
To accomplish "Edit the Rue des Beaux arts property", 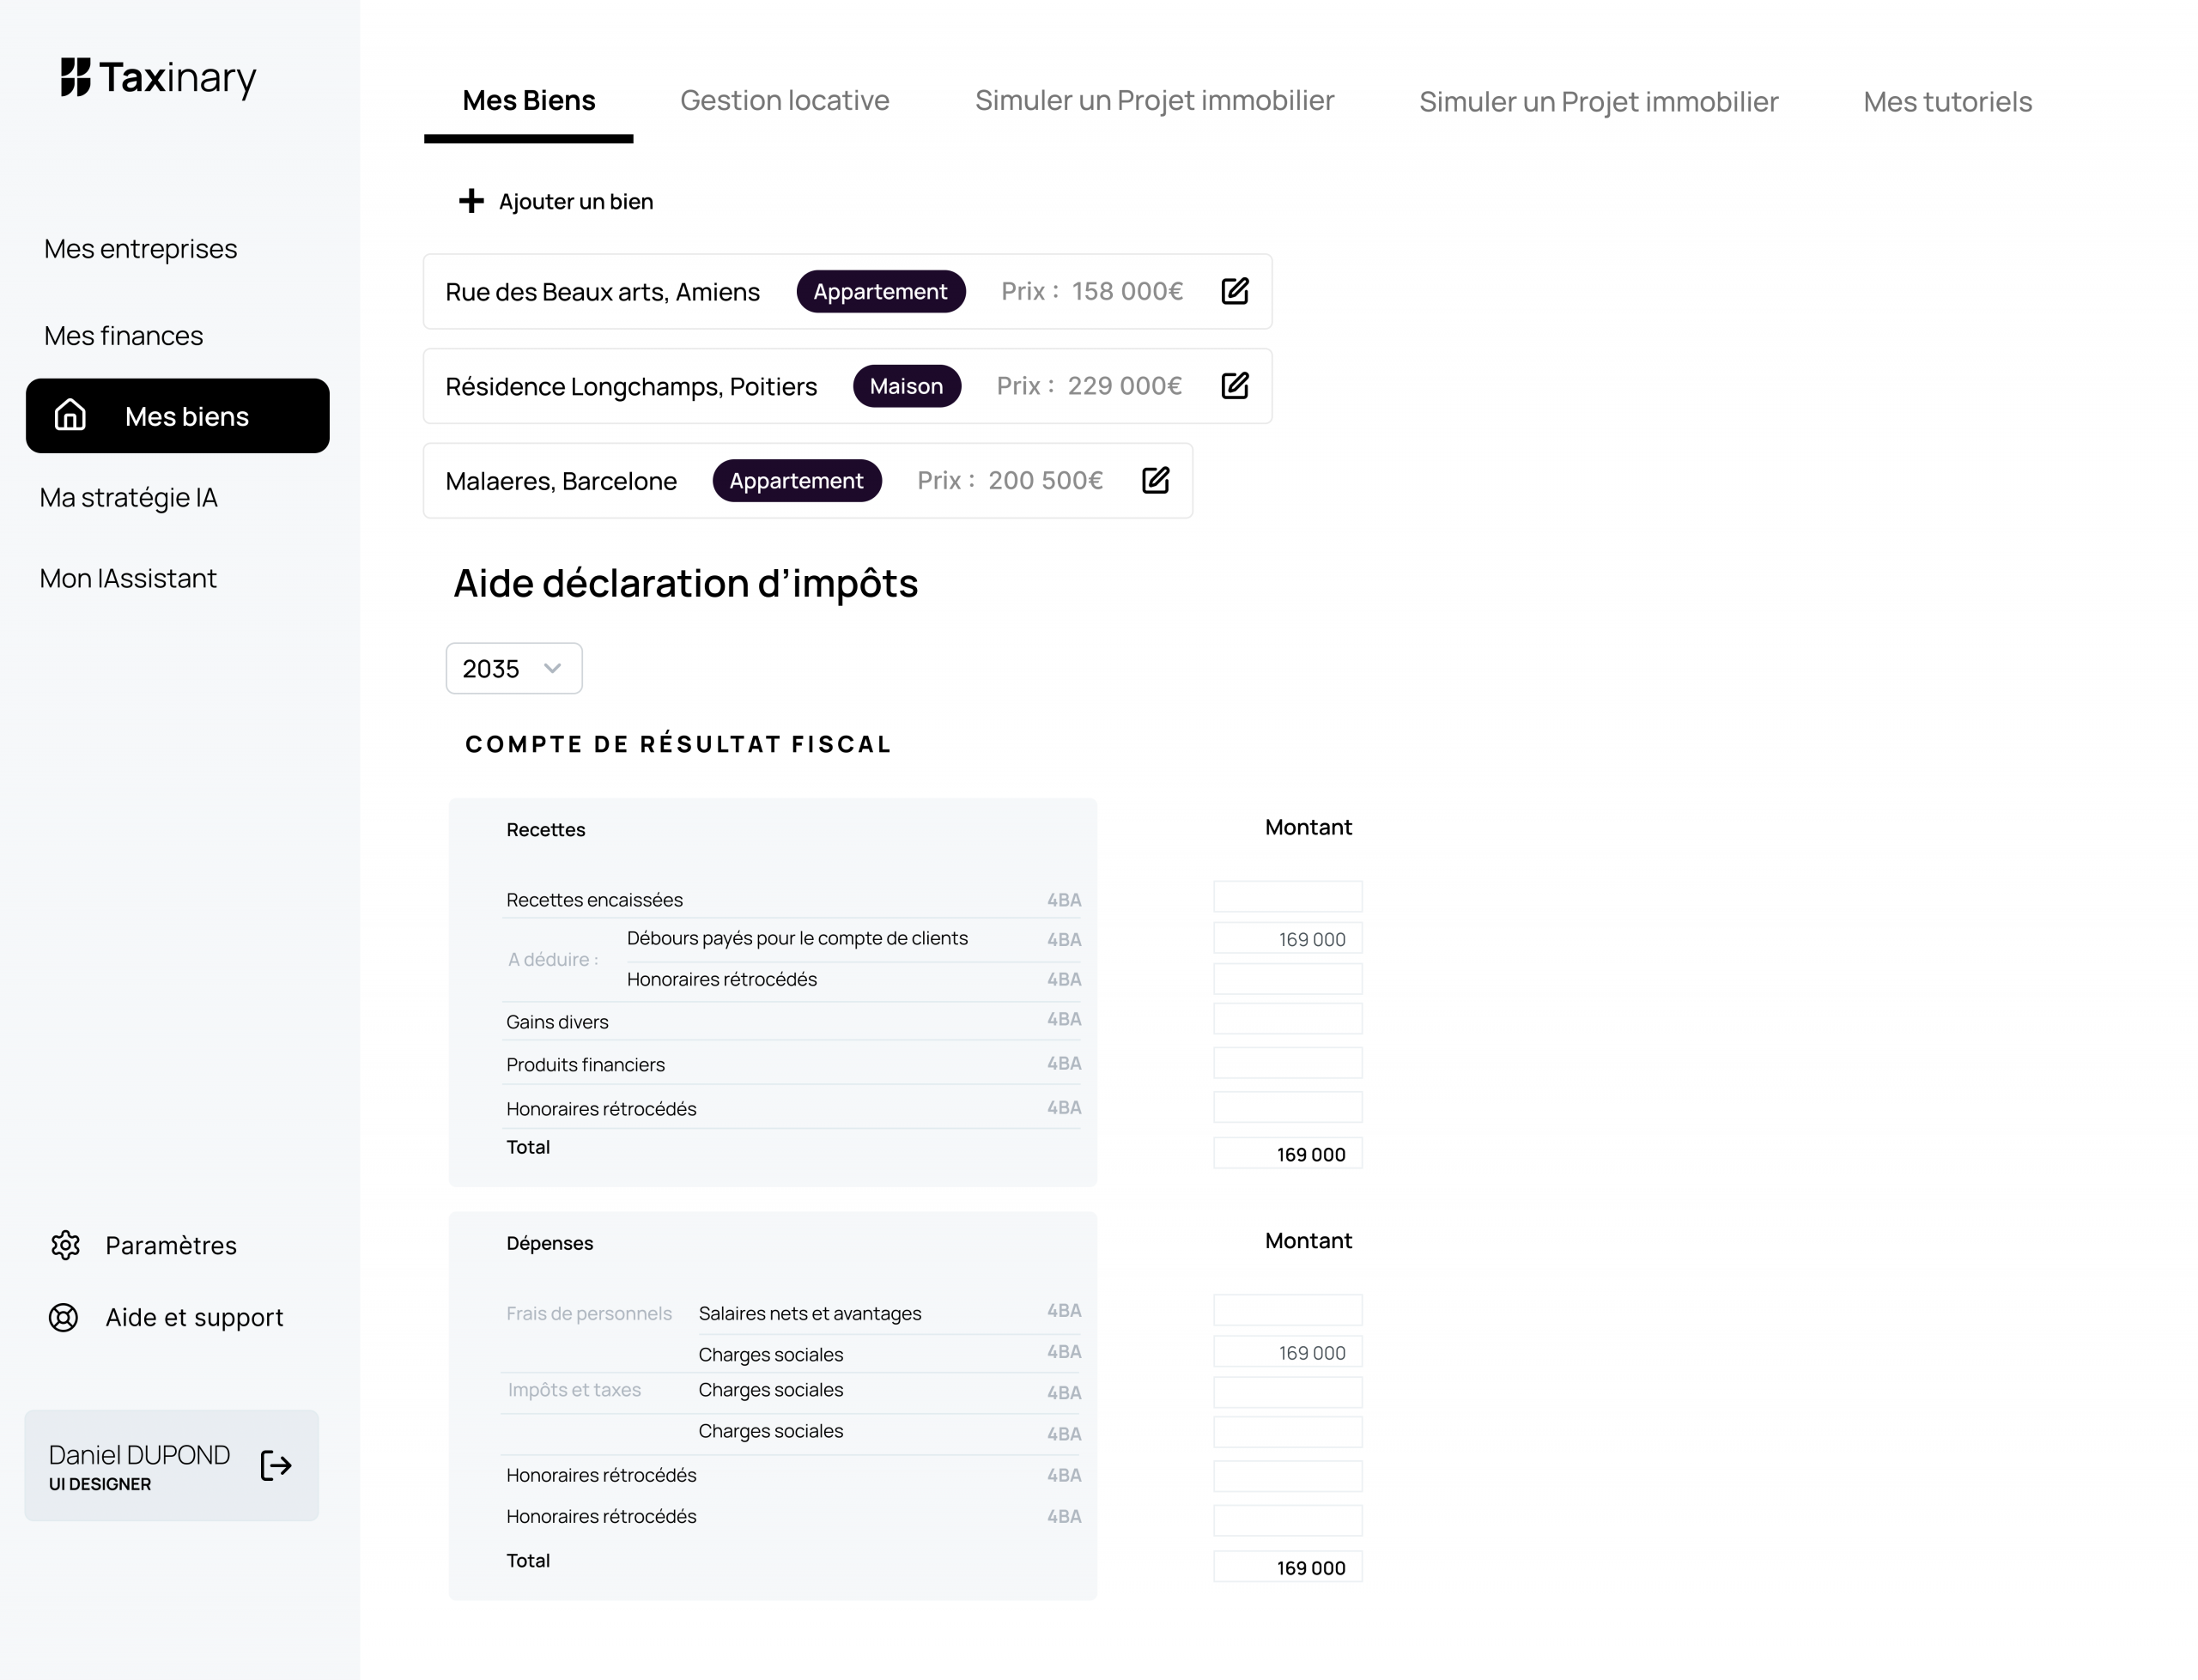I will click(1235, 291).
